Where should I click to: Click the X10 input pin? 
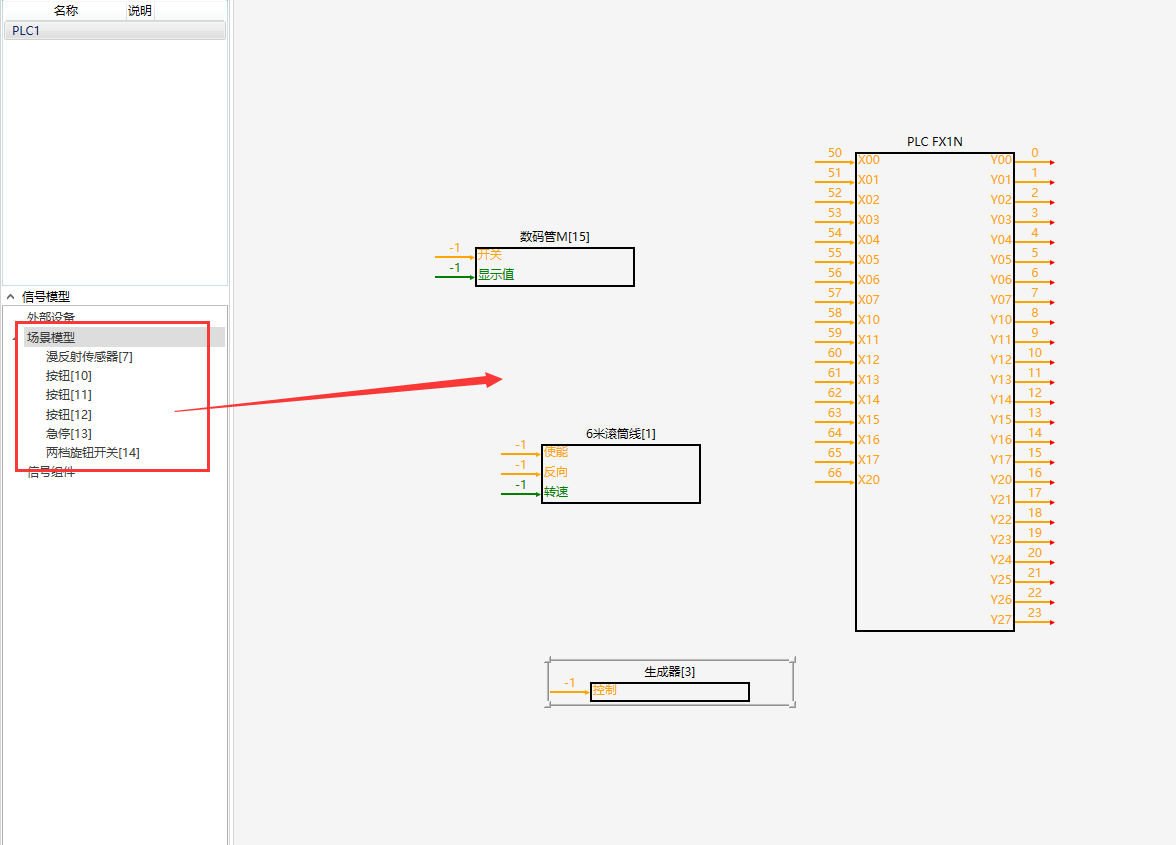869,320
